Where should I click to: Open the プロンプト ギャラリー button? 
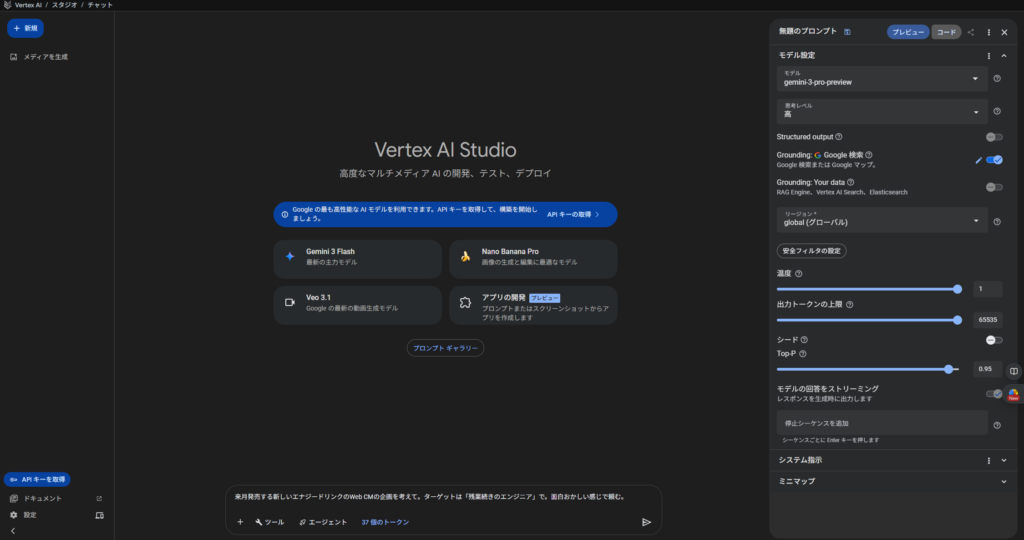pyautogui.click(x=446, y=348)
